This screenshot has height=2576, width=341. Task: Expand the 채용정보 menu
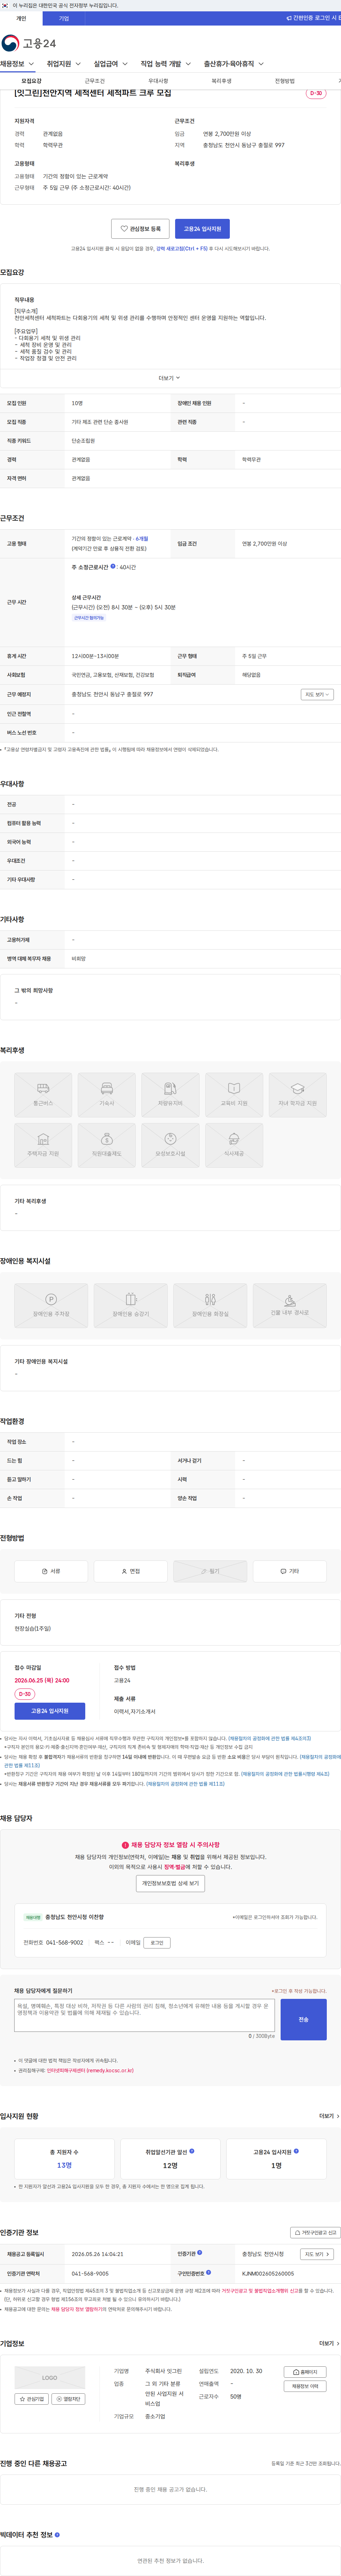pyautogui.click(x=17, y=64)
